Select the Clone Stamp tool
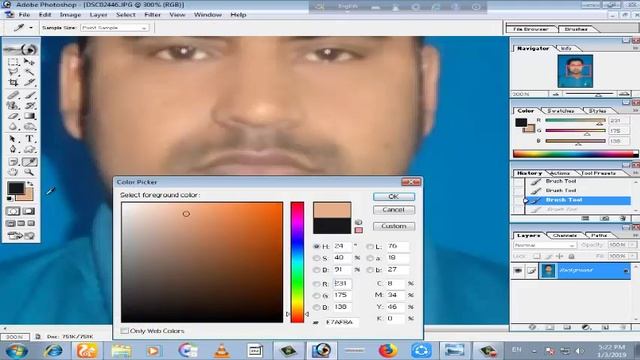 pos(13,106)
